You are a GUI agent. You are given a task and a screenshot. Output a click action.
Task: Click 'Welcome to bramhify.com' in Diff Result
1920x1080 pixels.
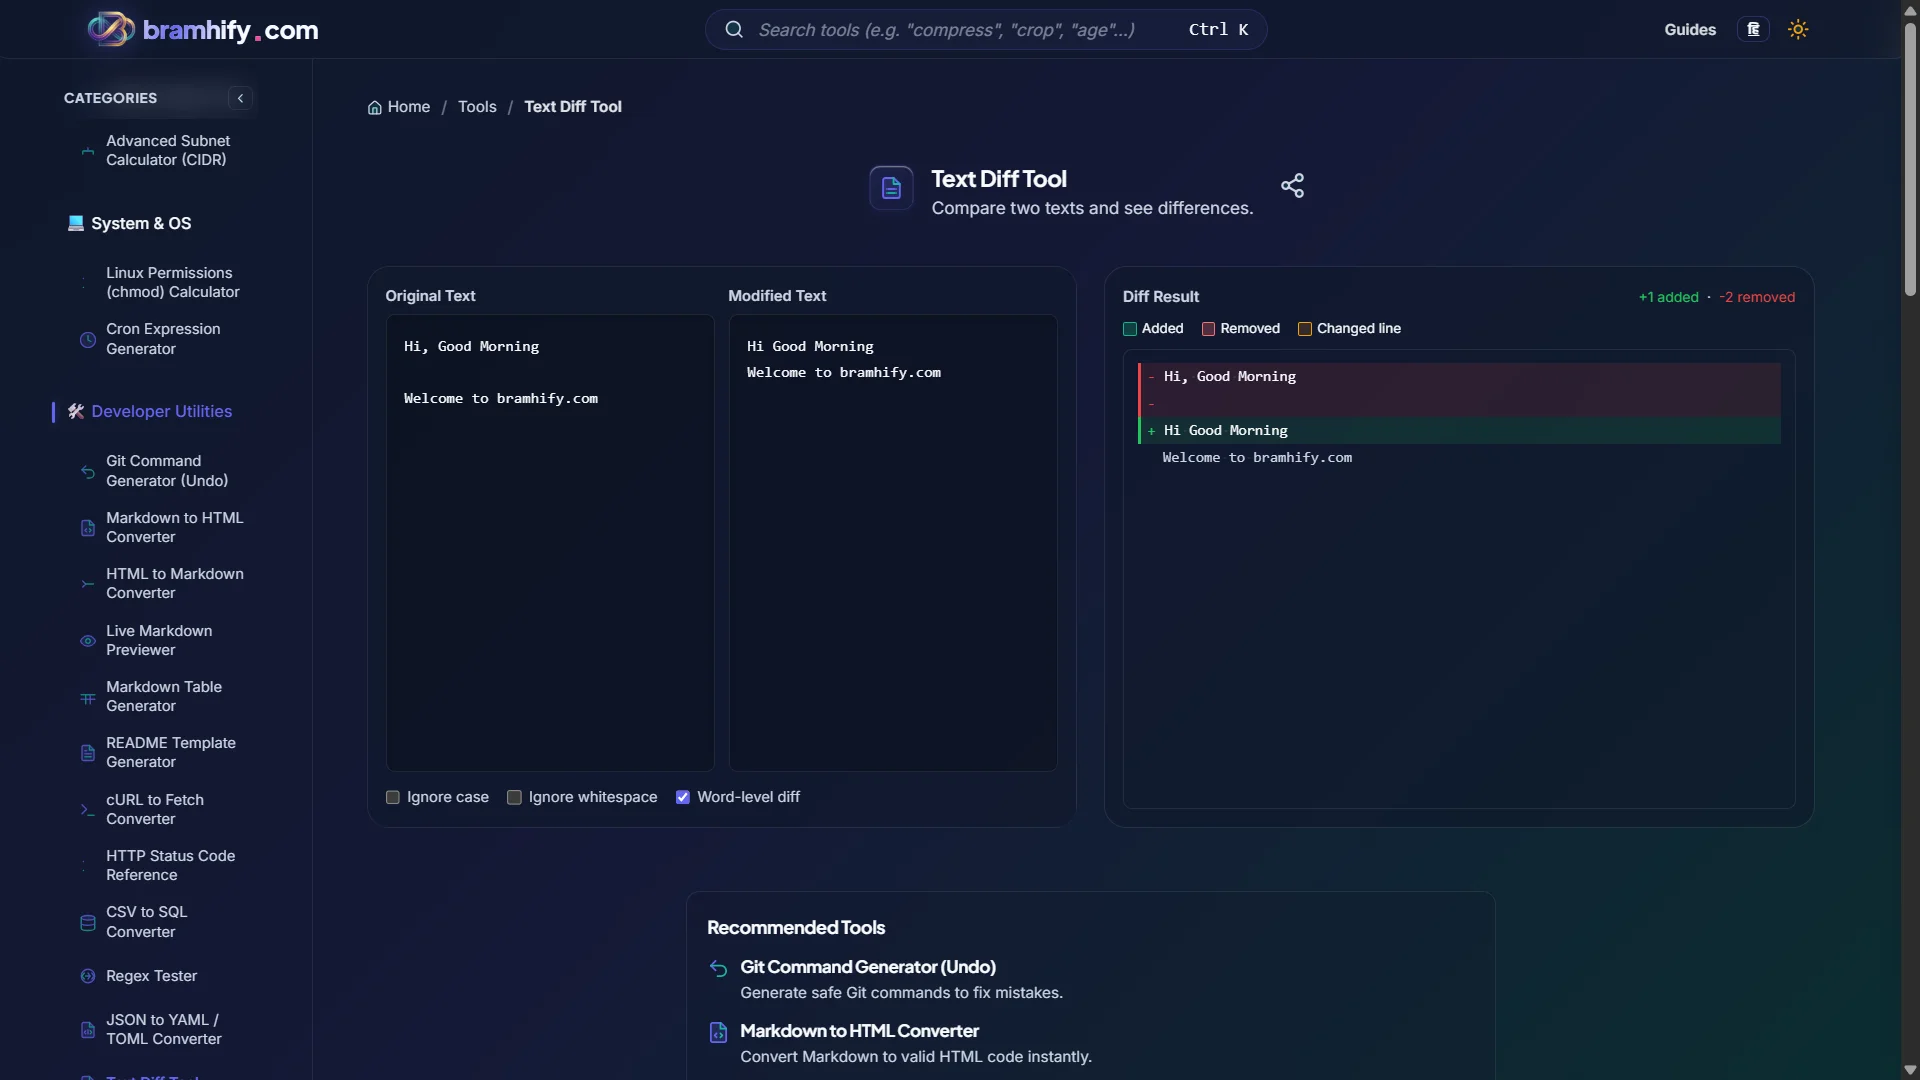click(1257, 458)
